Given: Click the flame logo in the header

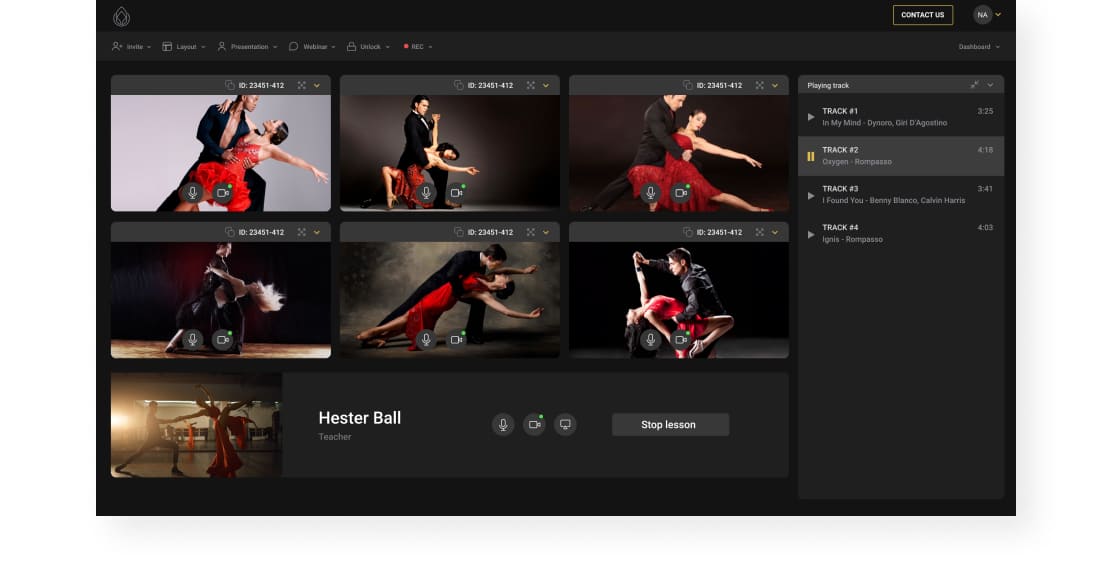Looking at the screenshot, I should coord(121,16).
